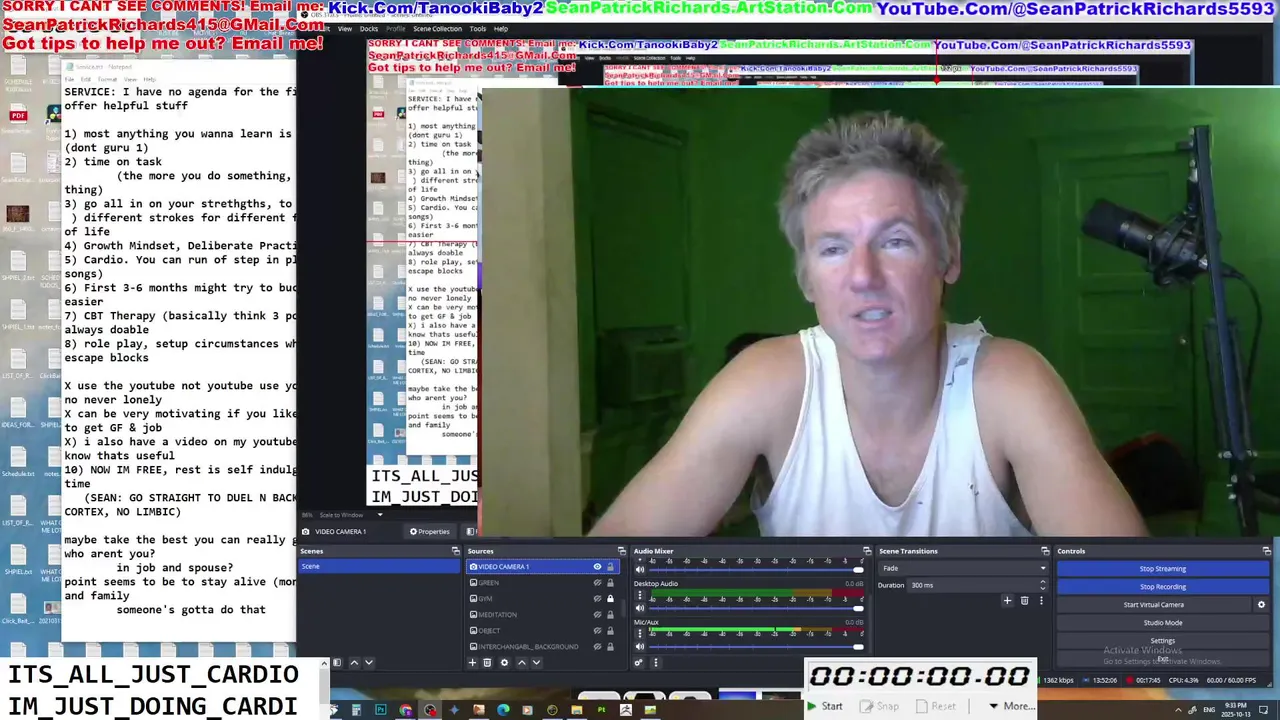Undock the Scene Transitions panel

1045,551
